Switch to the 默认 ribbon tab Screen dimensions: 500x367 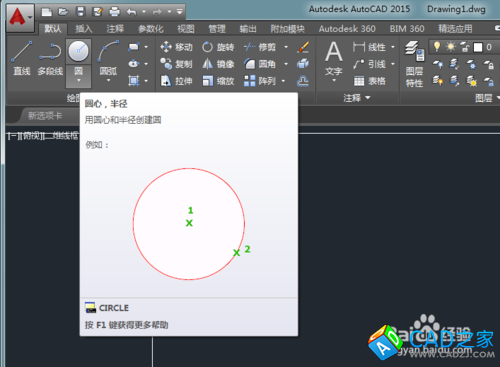pyautogui.click(x=53, y=29)
